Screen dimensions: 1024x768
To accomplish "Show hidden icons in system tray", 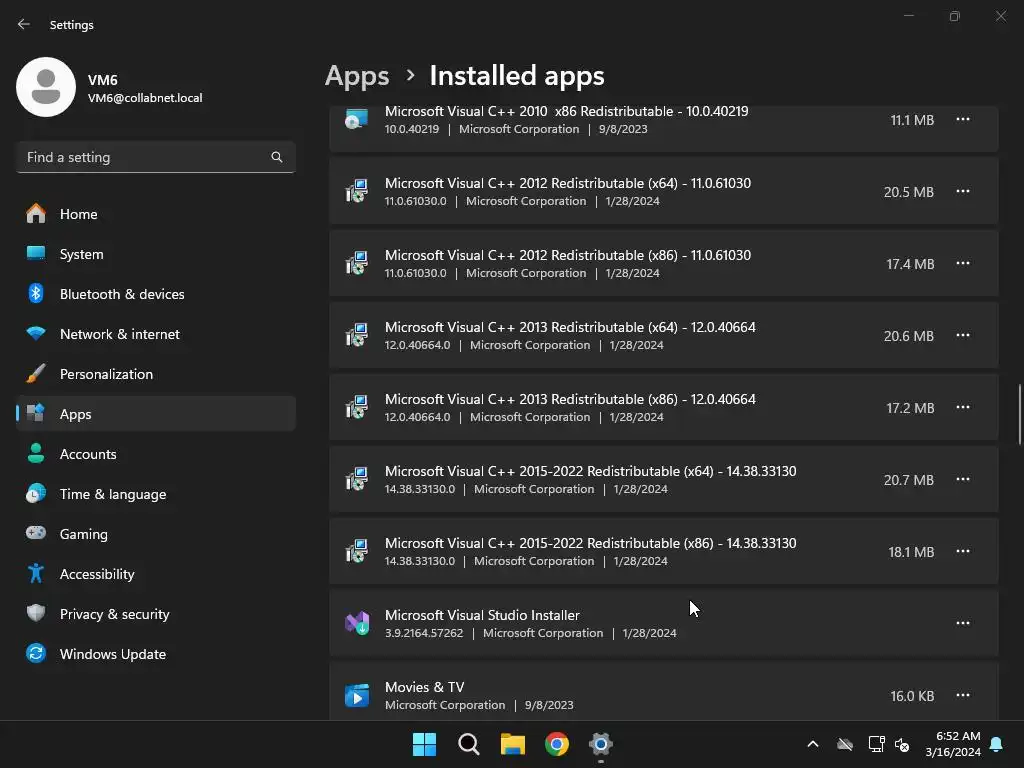I will (813, 744).
